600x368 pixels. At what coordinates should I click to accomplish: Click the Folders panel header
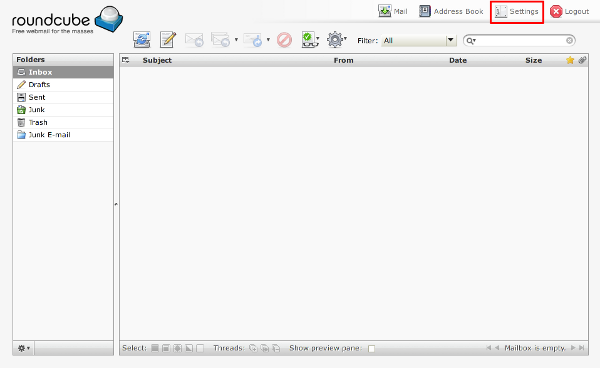(x=63, y=59)
